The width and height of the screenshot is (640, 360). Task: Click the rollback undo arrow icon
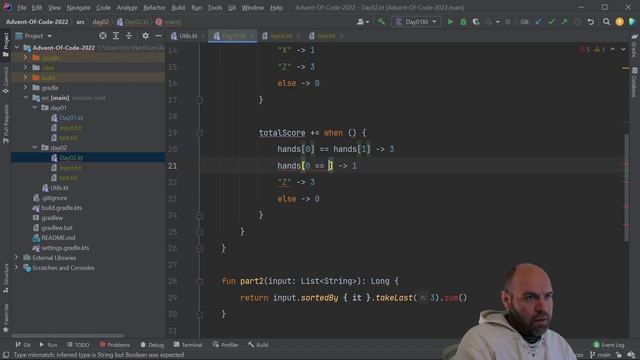click(591, 22)
